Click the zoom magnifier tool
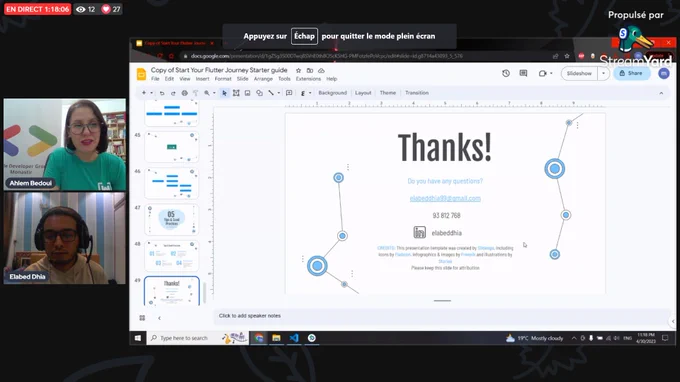 [207, 93]
